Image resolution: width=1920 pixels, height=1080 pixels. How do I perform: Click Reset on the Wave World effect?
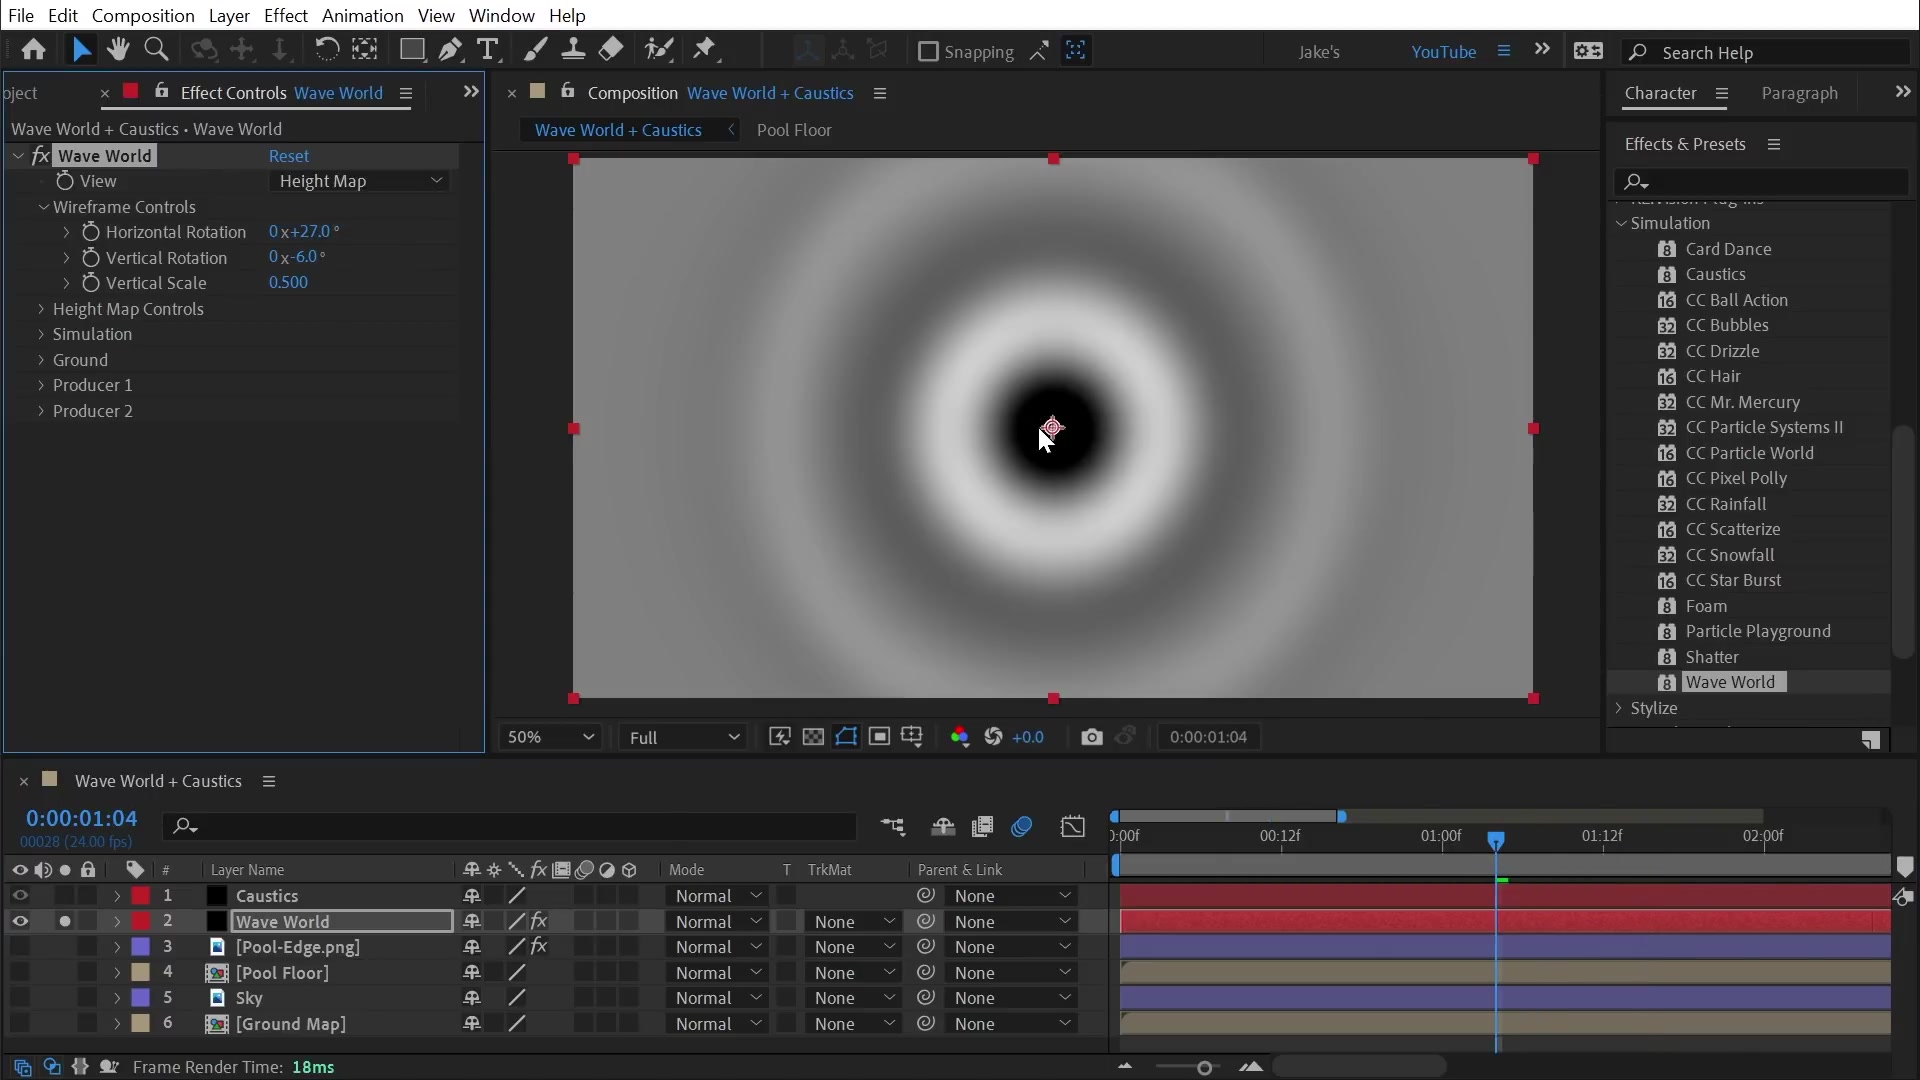click(x=289, y=156)
